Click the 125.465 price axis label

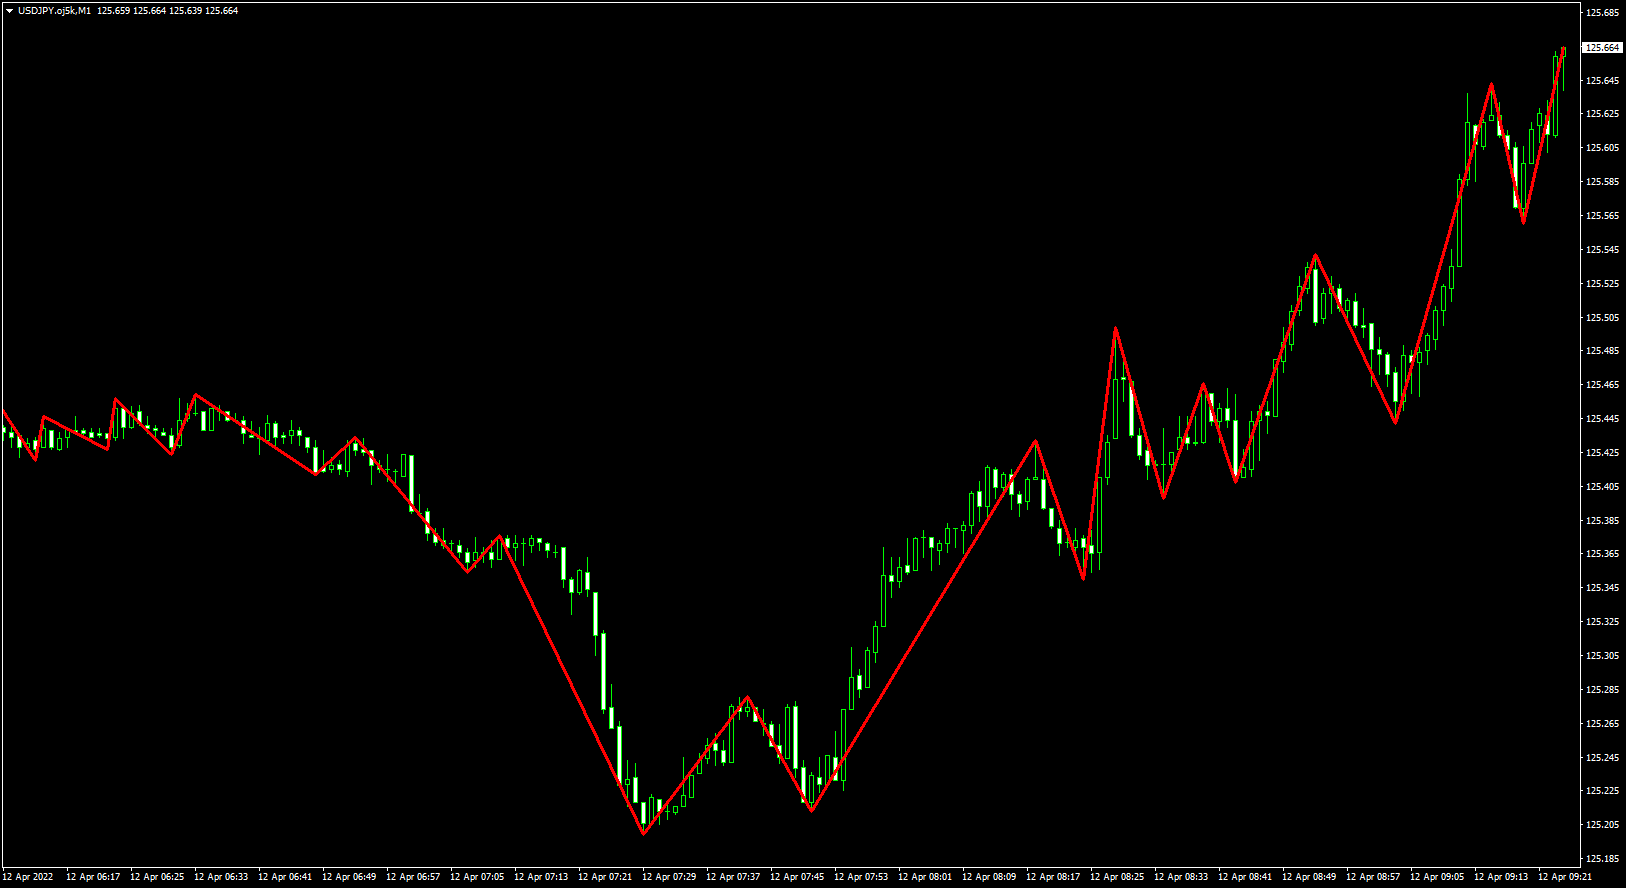point(1603,385)
